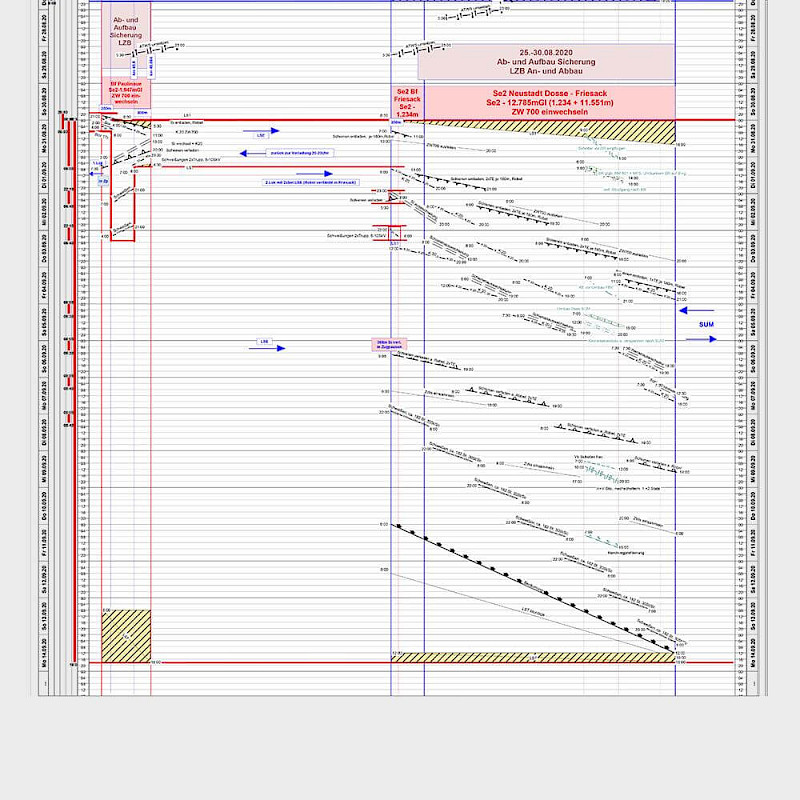
Task: Click the blue left arrow above SUM
Action: [702, 310]
